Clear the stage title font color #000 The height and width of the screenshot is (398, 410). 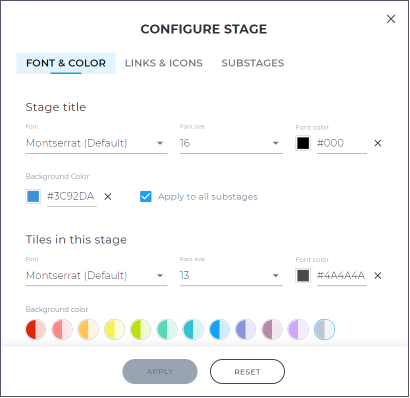click(378, 143)
